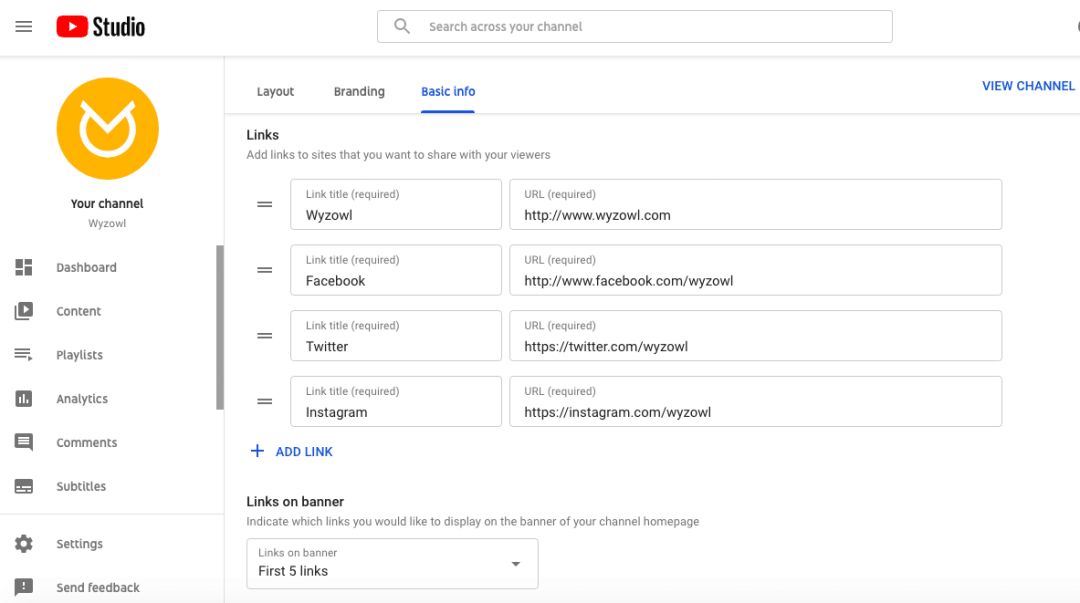
Task: Click Send feedback in the sidebar
Action: [98, 587]
